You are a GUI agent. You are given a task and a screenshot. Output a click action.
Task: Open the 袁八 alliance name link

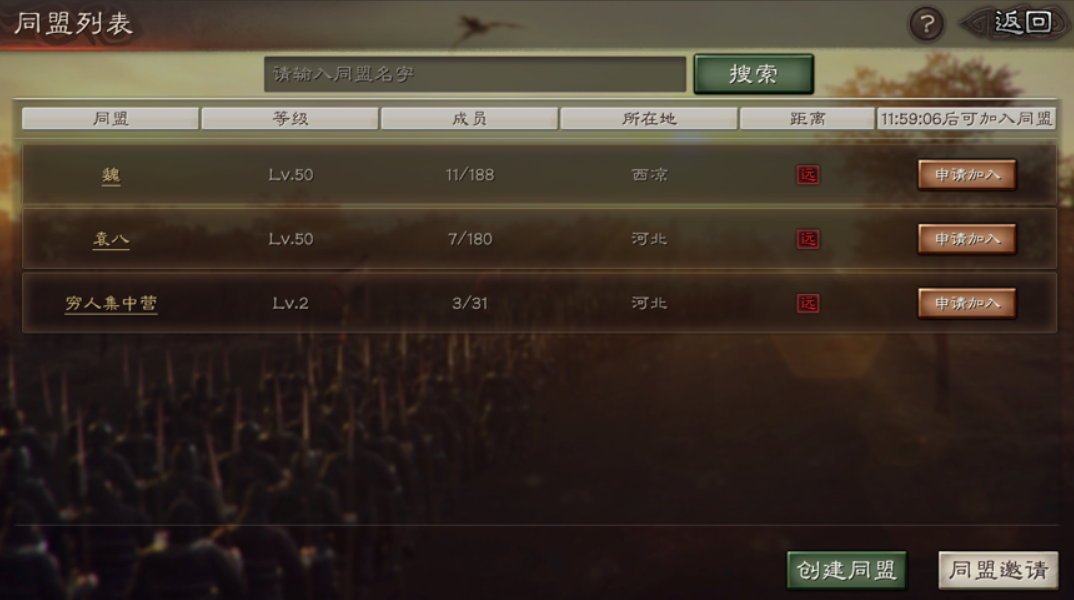tap(111, 239)
